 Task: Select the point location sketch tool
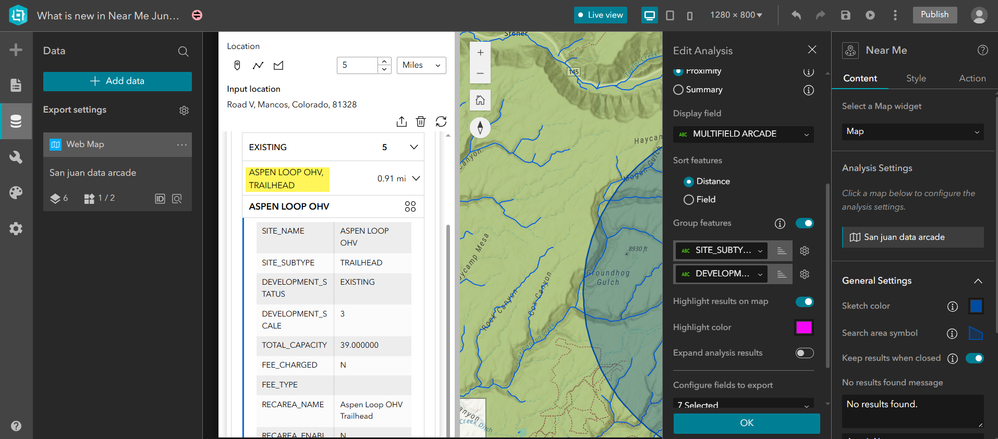click(237, 66)
